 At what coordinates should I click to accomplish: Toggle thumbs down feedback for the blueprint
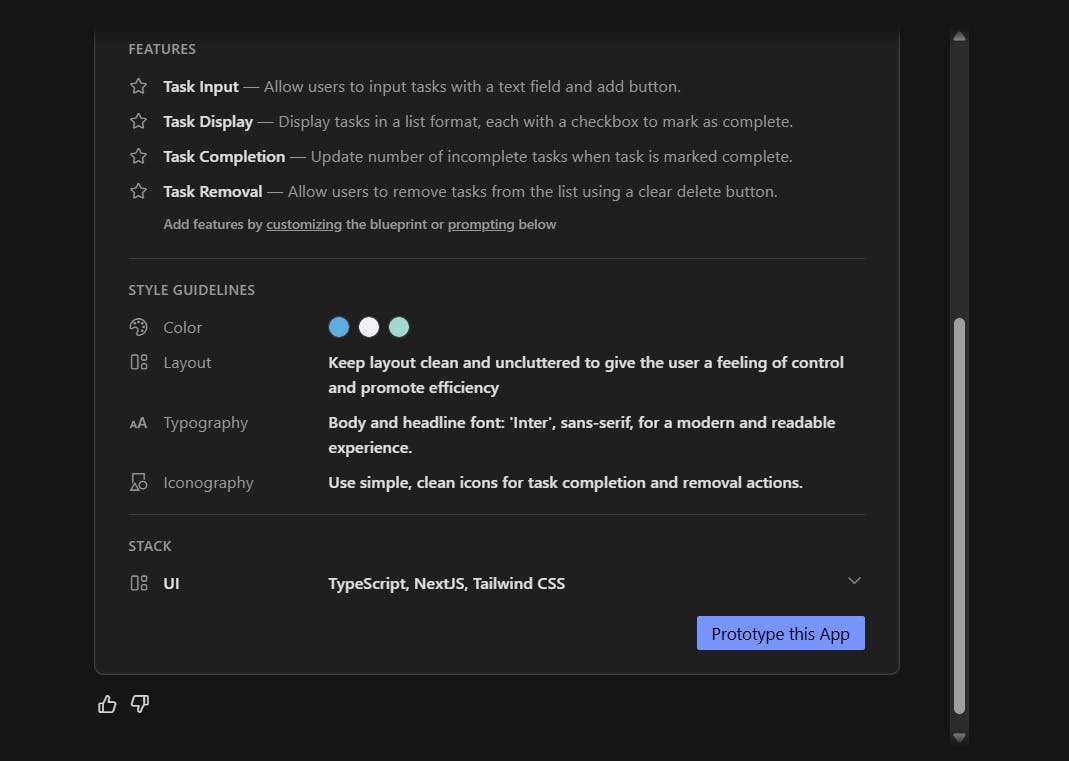[139, 704]
